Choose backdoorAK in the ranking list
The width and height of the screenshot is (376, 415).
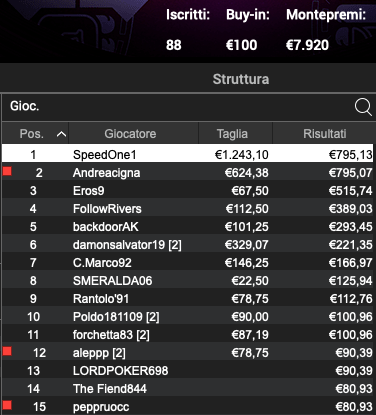coord(188,227)
